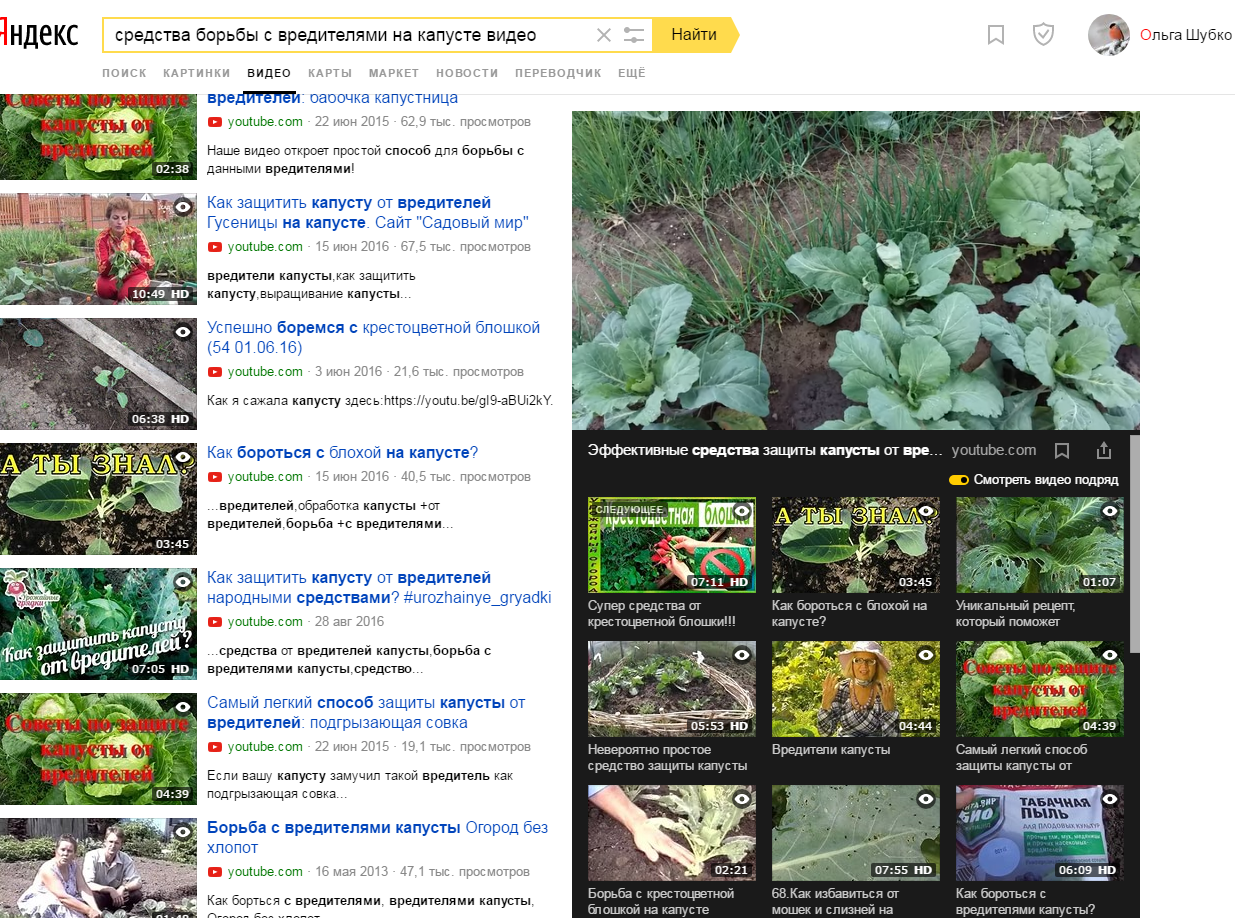The height and width of the screenshot is (918, 1235).
Task: Switch to the Поиск tab
Action: pos(124,73)
